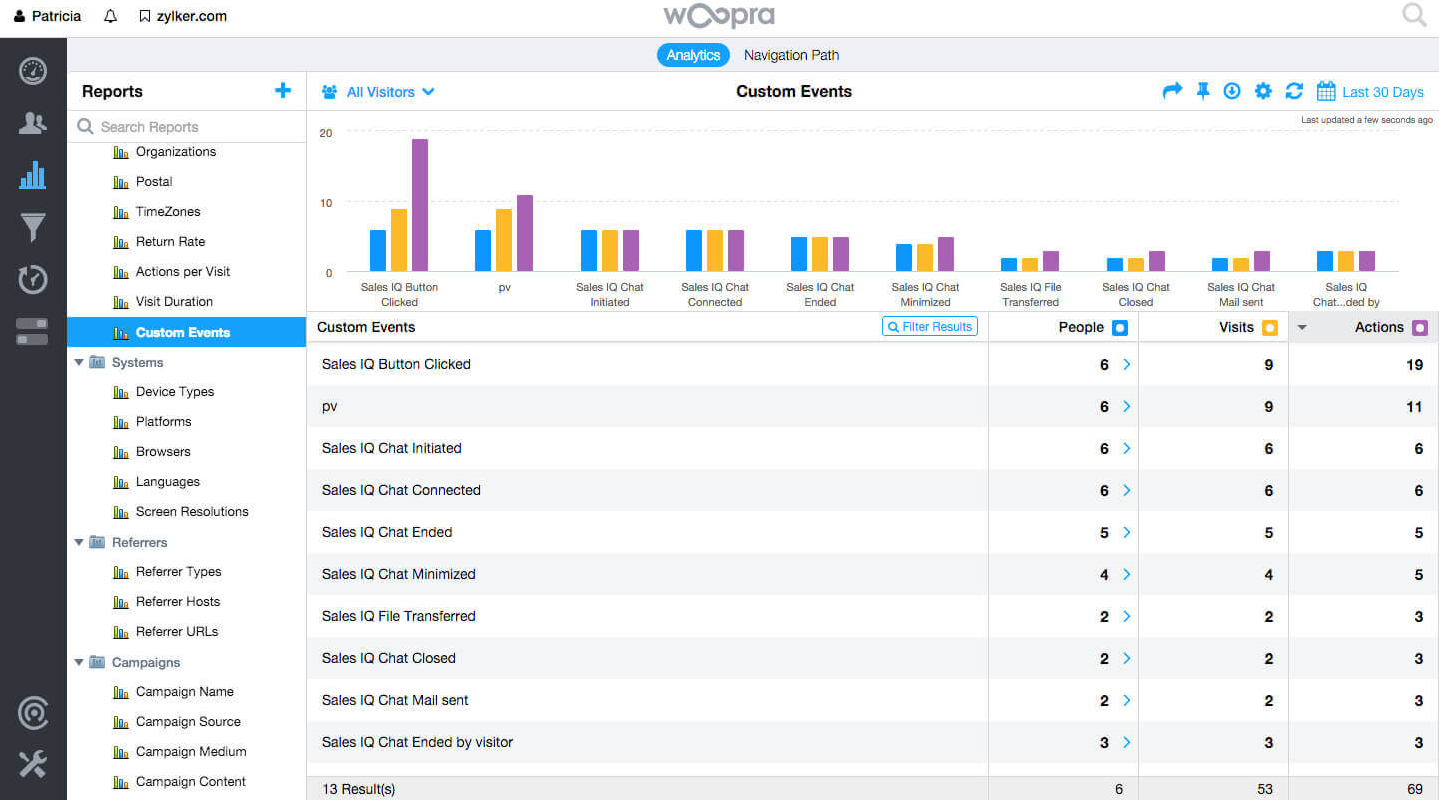Download the report using download icon
The width and height of the screenshot is (1439, 800).
1232,91
